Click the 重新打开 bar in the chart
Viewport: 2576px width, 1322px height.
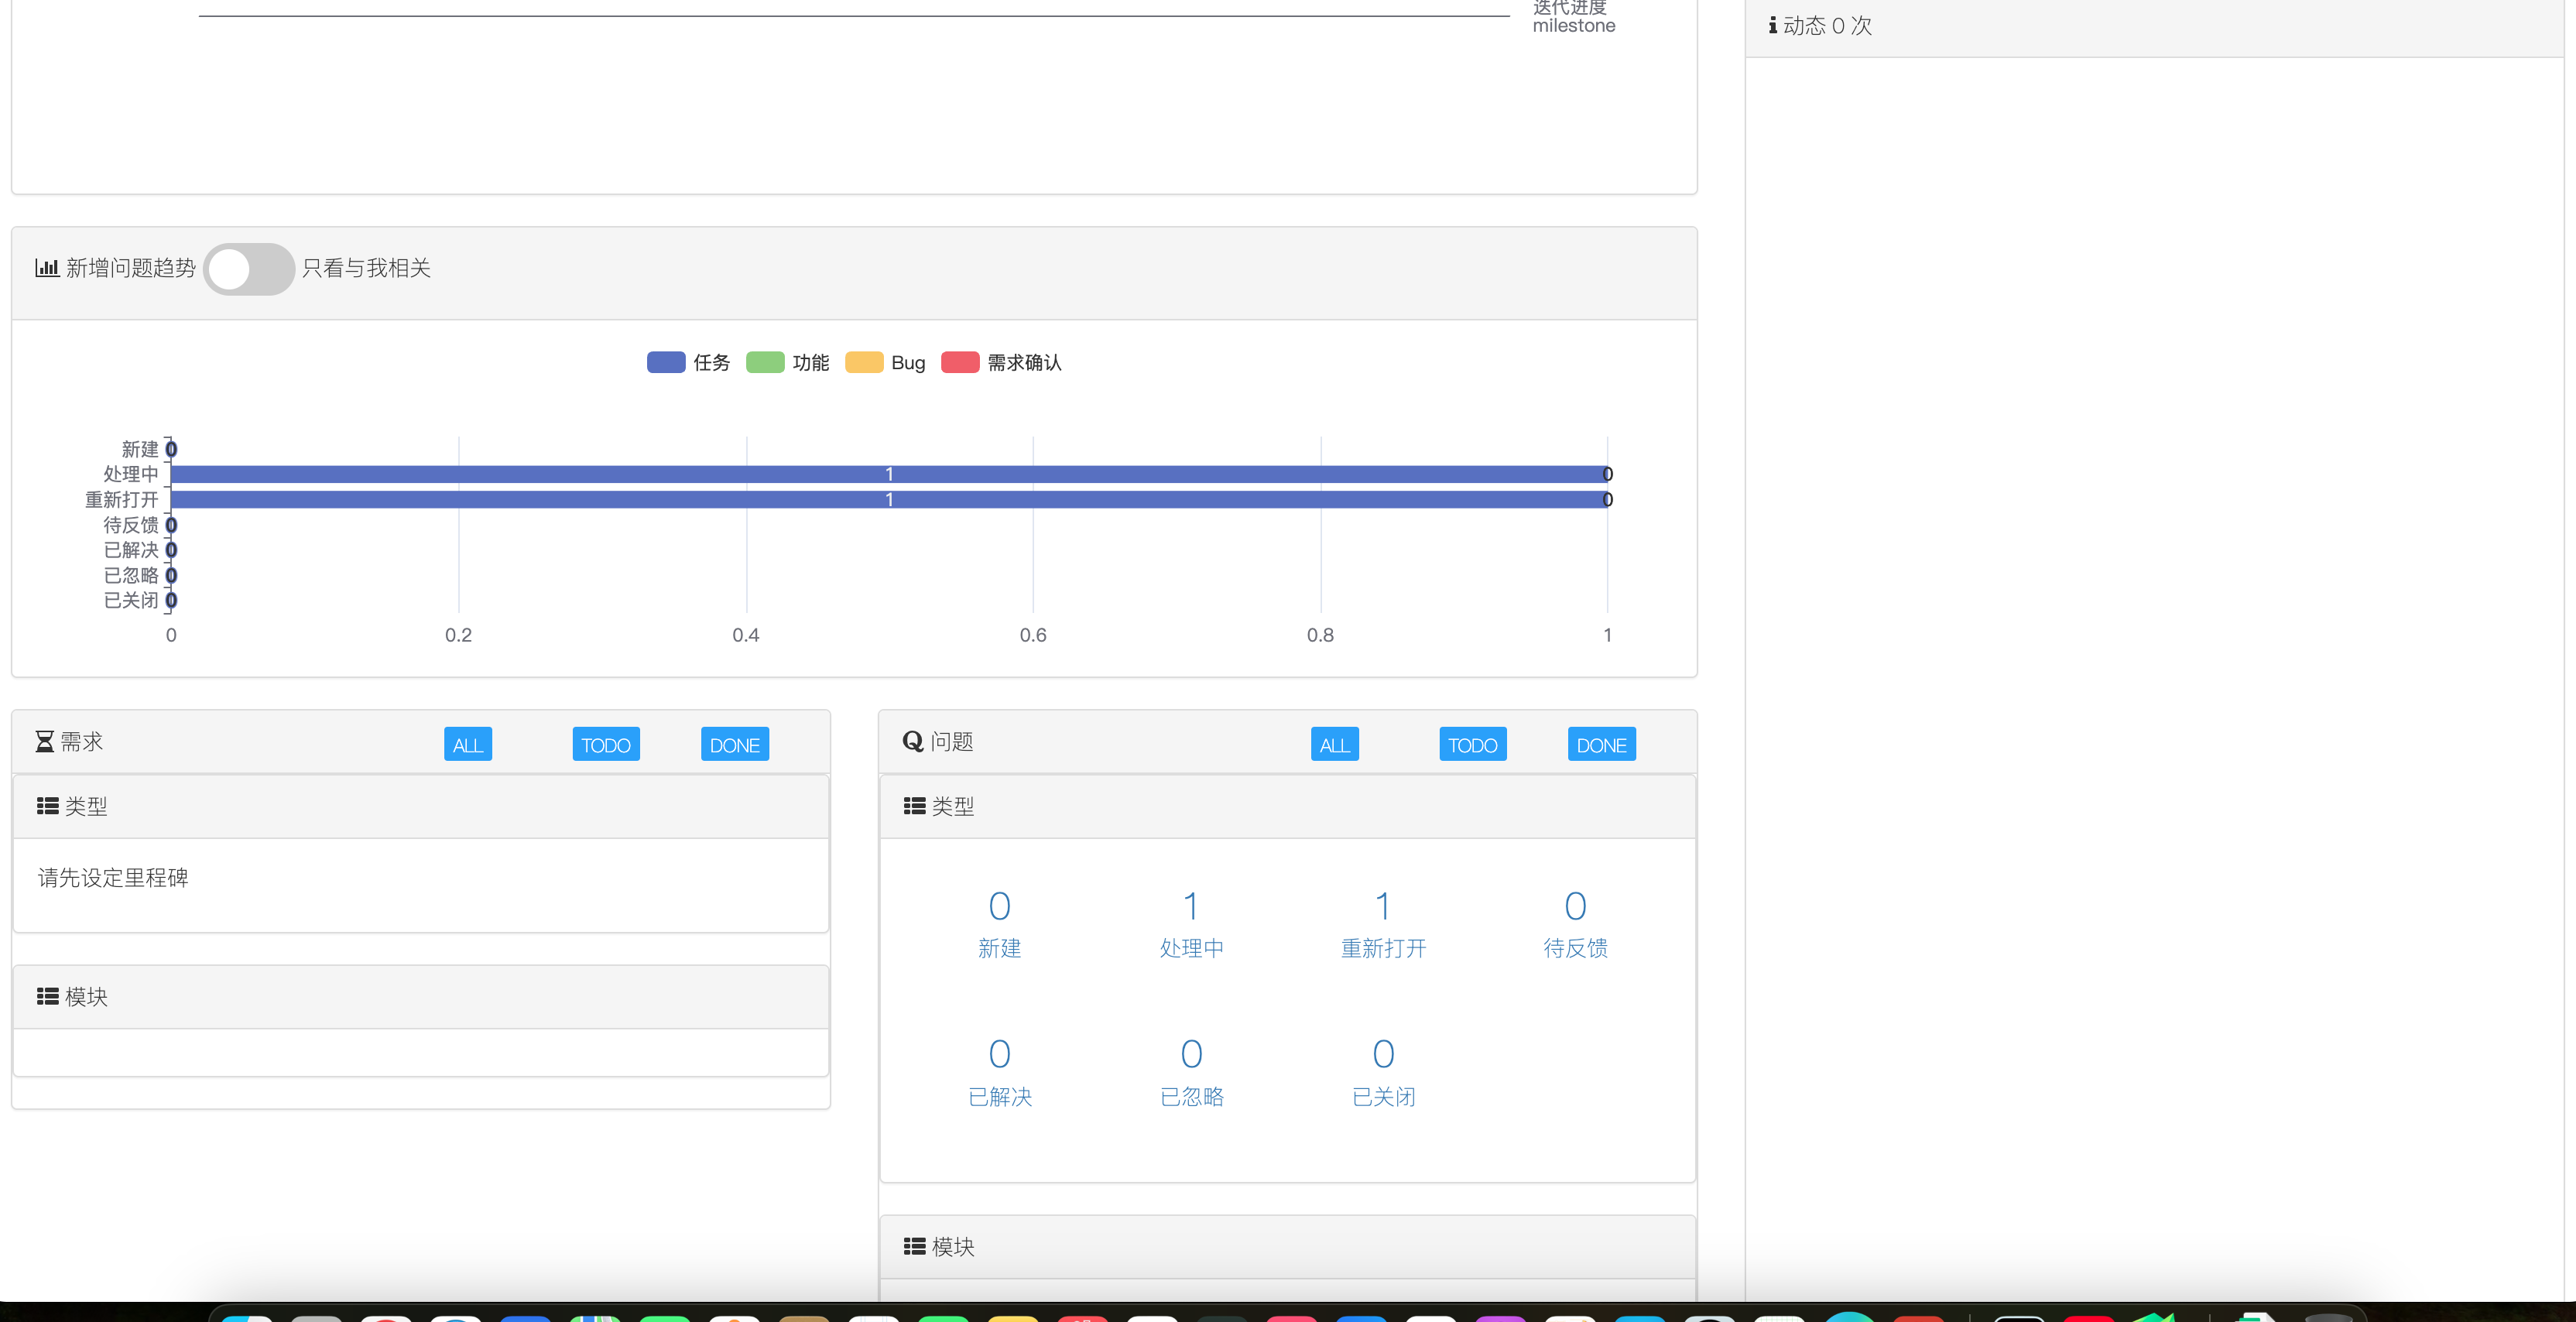pos(889,499)
